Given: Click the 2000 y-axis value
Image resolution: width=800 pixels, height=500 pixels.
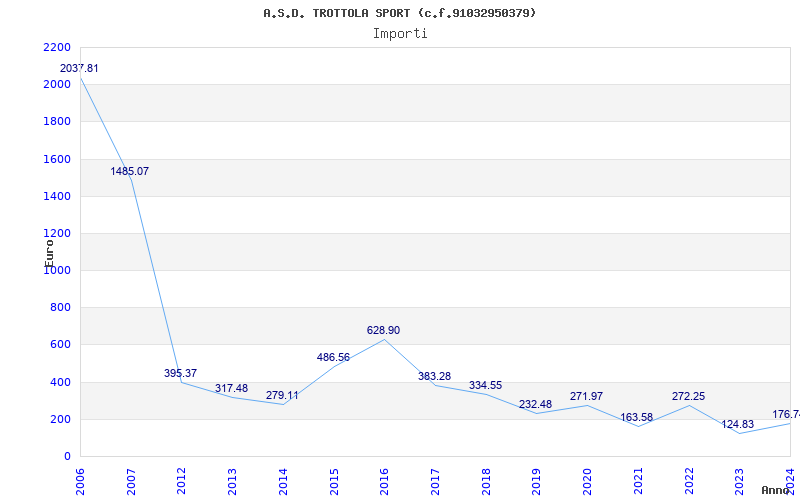Looking at the screenshot, I should [57, 84].
